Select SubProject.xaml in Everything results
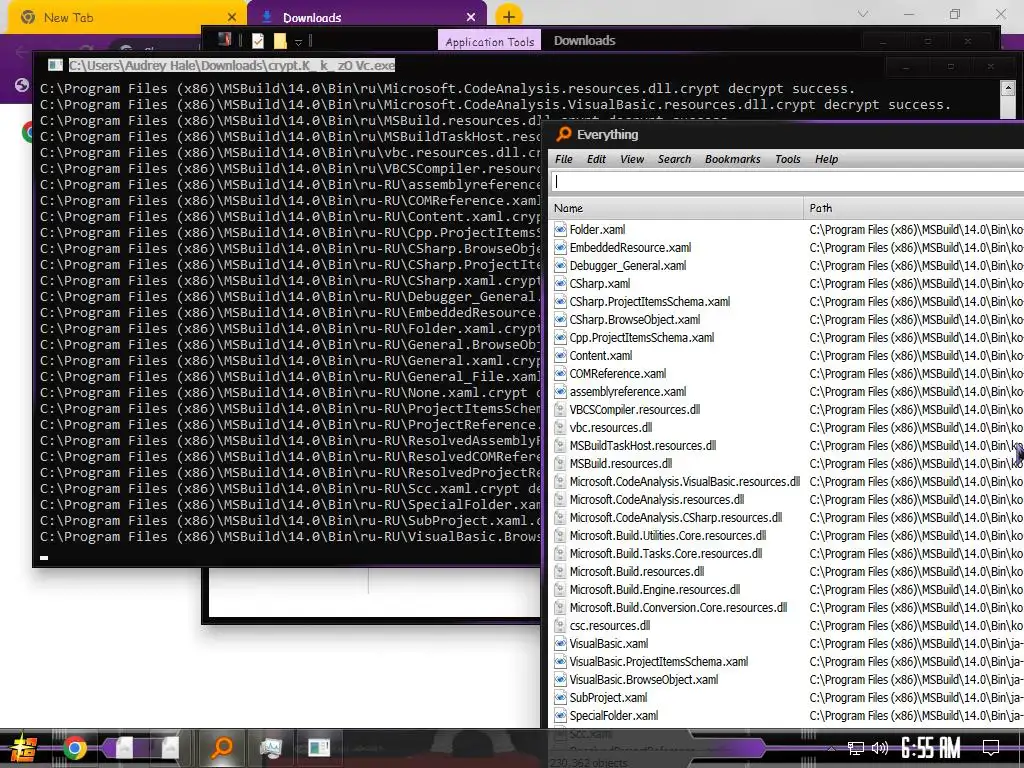Screen dimensions: 1024x768 [x=609, y=697]
